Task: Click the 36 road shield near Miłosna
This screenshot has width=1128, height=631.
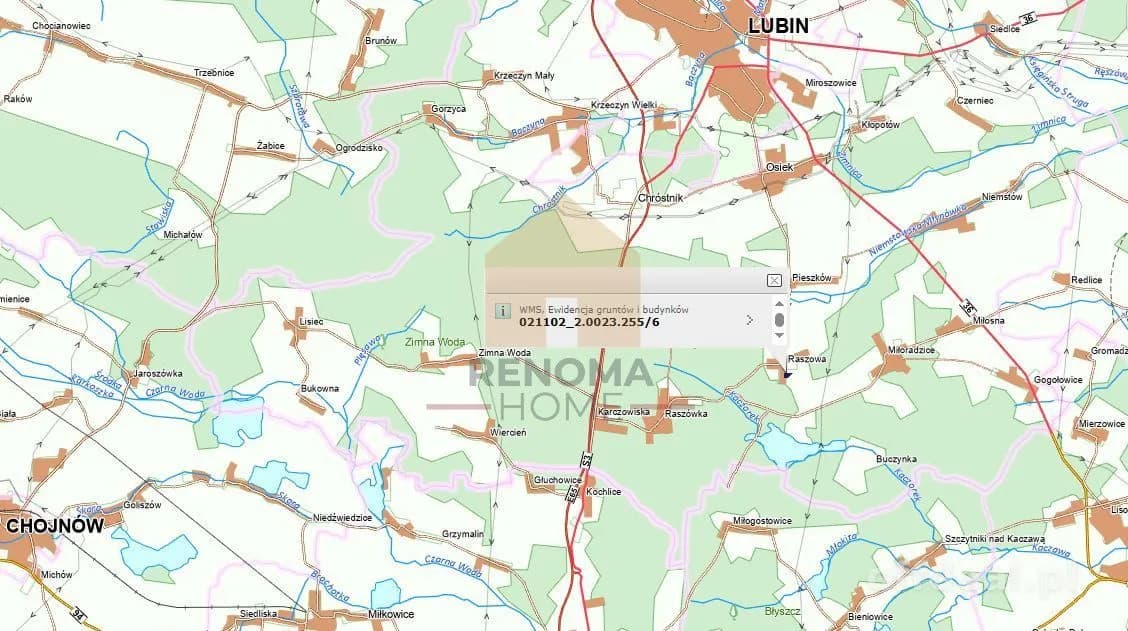Action: point(968,308)
